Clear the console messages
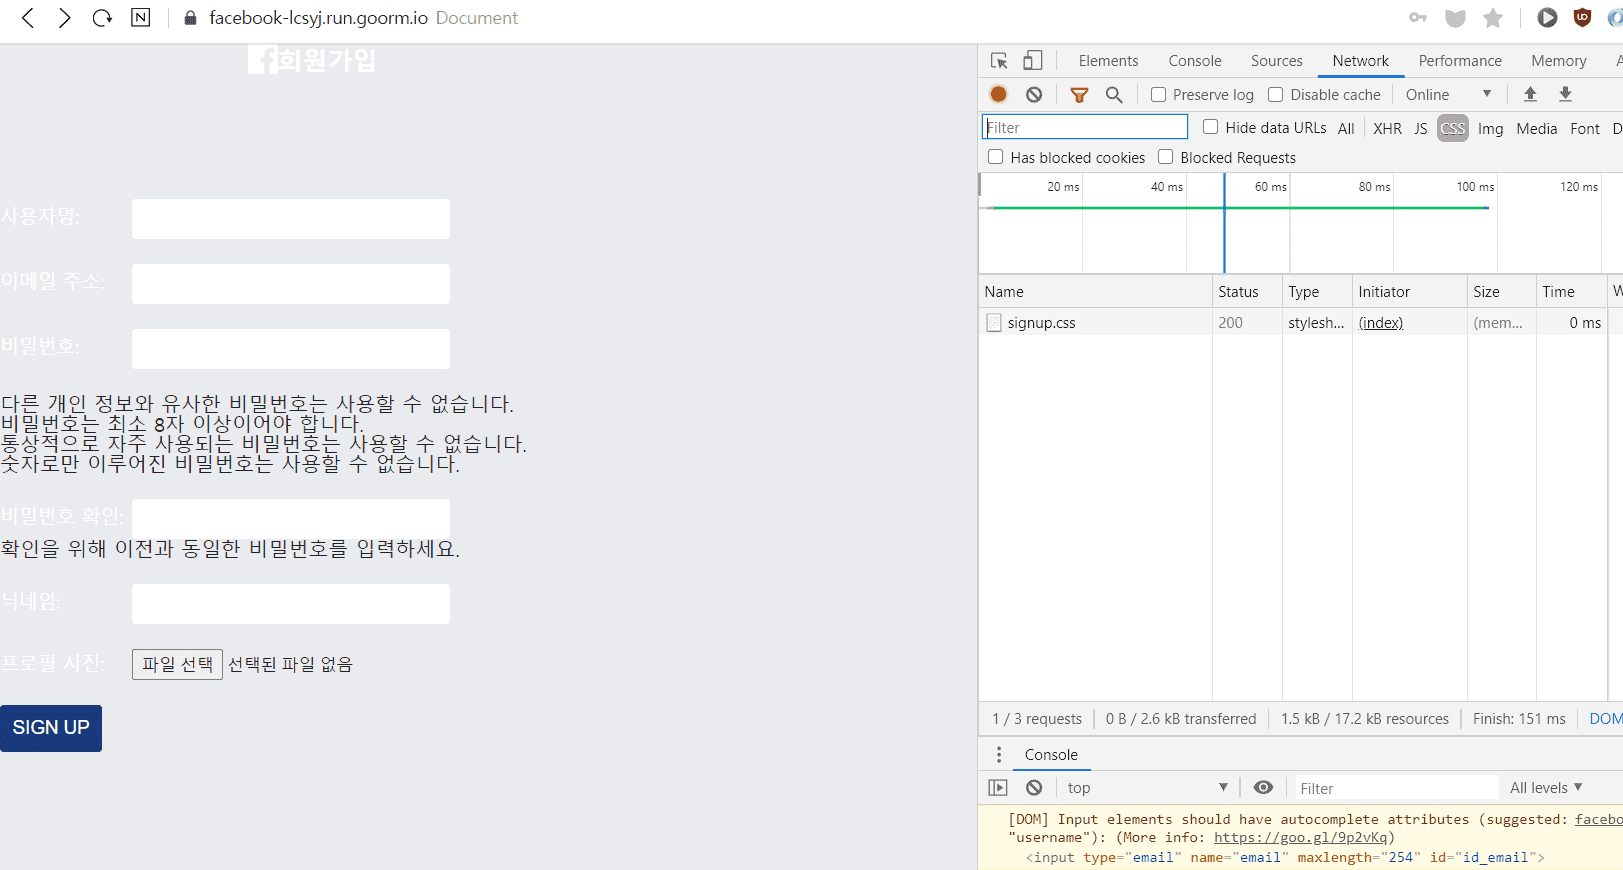This screenshot has width=1623, height=870. coord(1034,788)
